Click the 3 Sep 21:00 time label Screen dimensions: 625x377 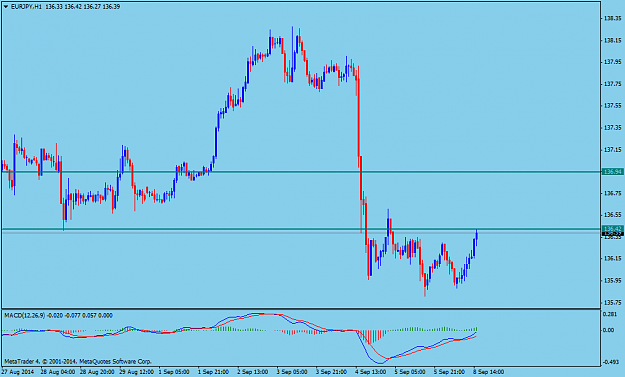pos(332,372)
